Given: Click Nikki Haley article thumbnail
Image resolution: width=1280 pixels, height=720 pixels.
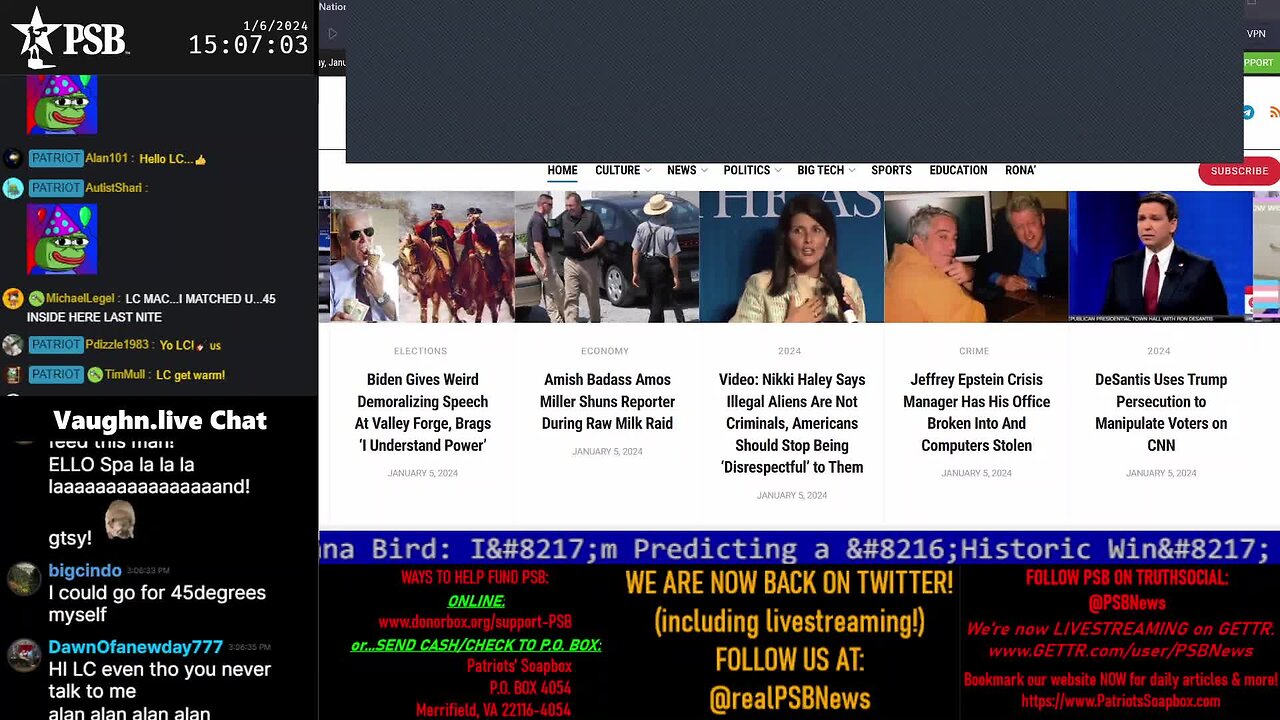Looking at the screenshot, I should coord(792,257).
